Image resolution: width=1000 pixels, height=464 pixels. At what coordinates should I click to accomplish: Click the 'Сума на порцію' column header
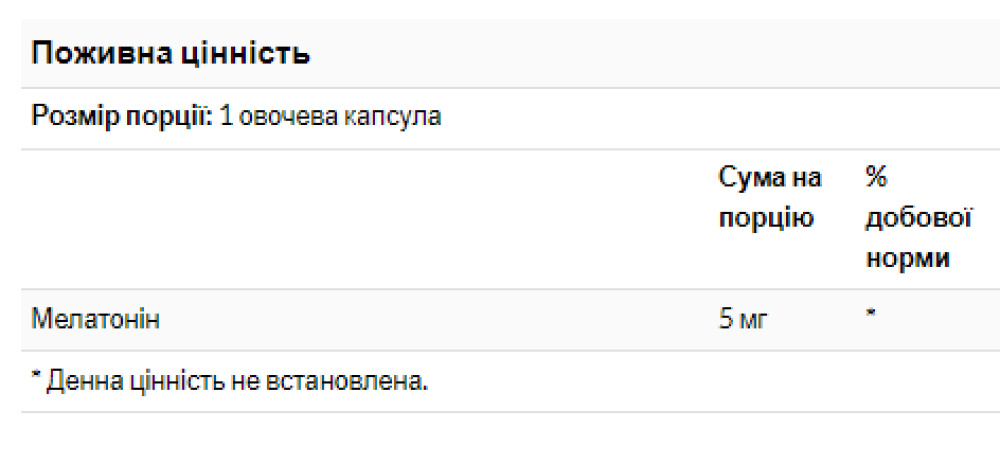coord(770,198)
